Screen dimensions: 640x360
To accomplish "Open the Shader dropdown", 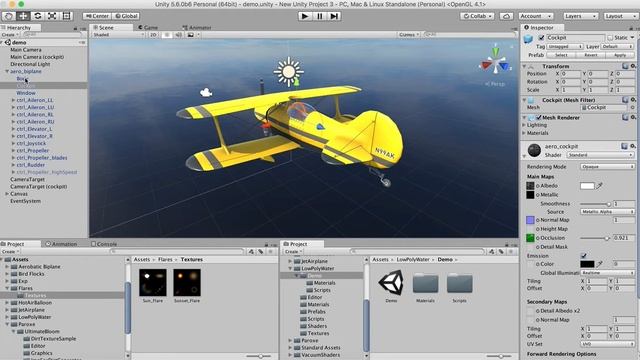I will point(600,155).
